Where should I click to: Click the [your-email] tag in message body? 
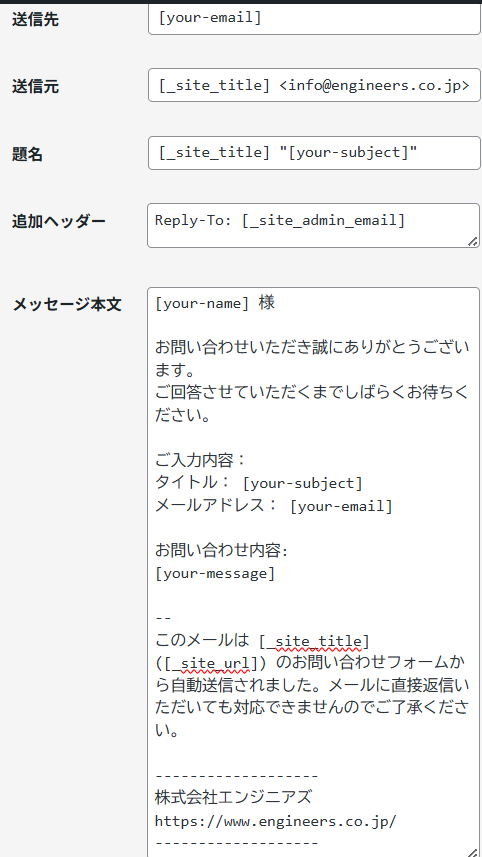click(341, 506)
